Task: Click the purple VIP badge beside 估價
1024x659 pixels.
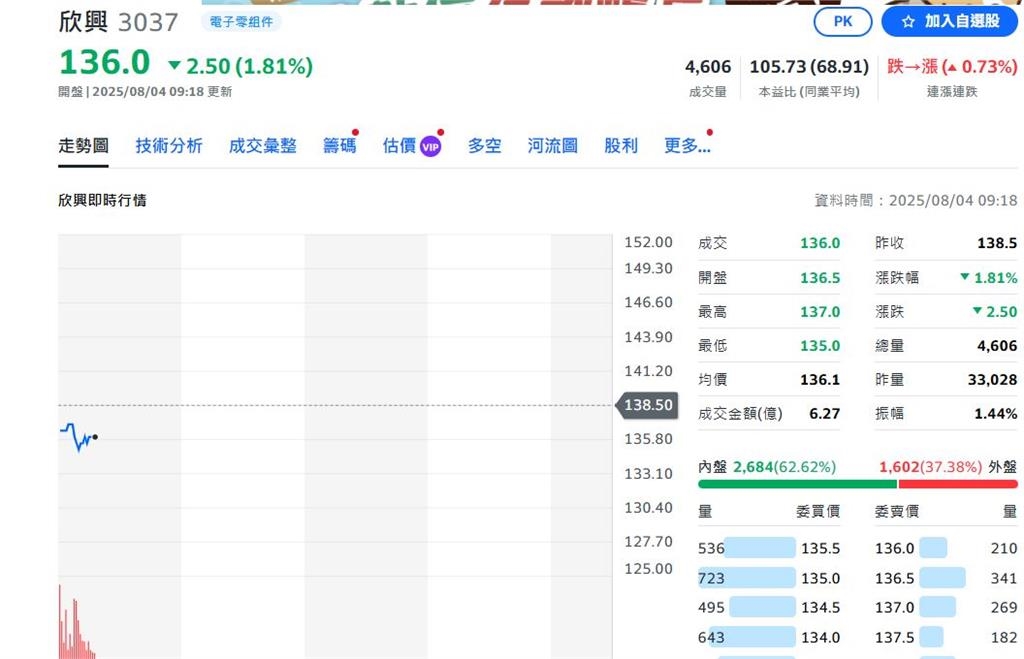Action: pyautogui.click(x=430, y=144)
